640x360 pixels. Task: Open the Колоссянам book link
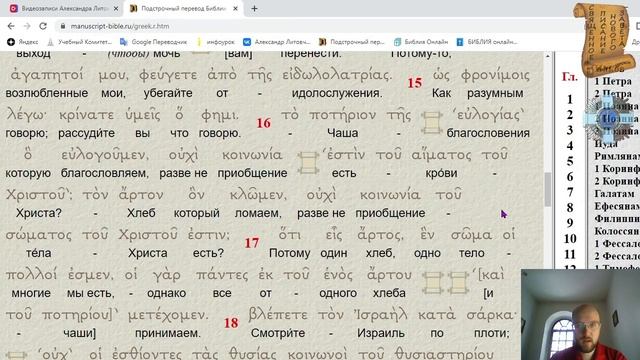pos(617,231)
